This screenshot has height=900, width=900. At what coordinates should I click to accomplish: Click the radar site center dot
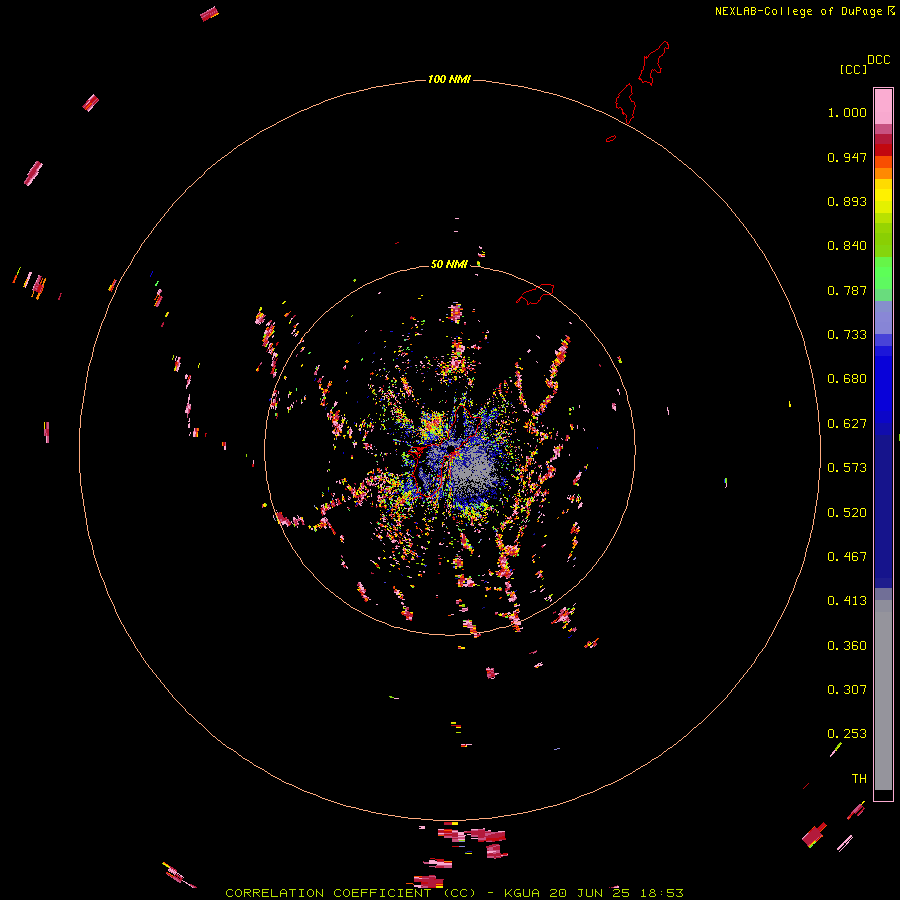452,448
